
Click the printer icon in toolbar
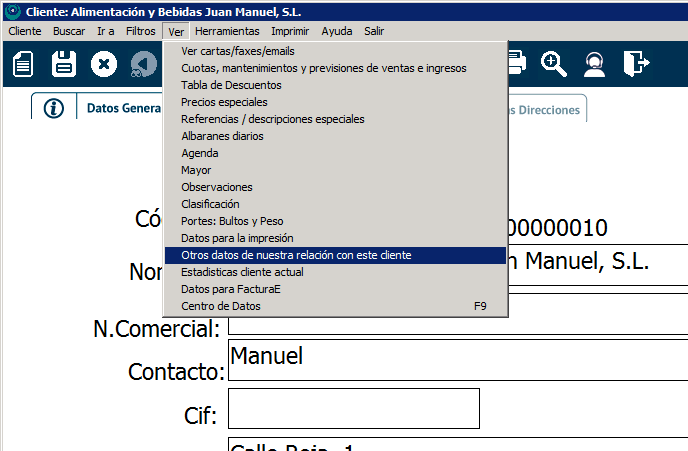(x=516, y=64)
